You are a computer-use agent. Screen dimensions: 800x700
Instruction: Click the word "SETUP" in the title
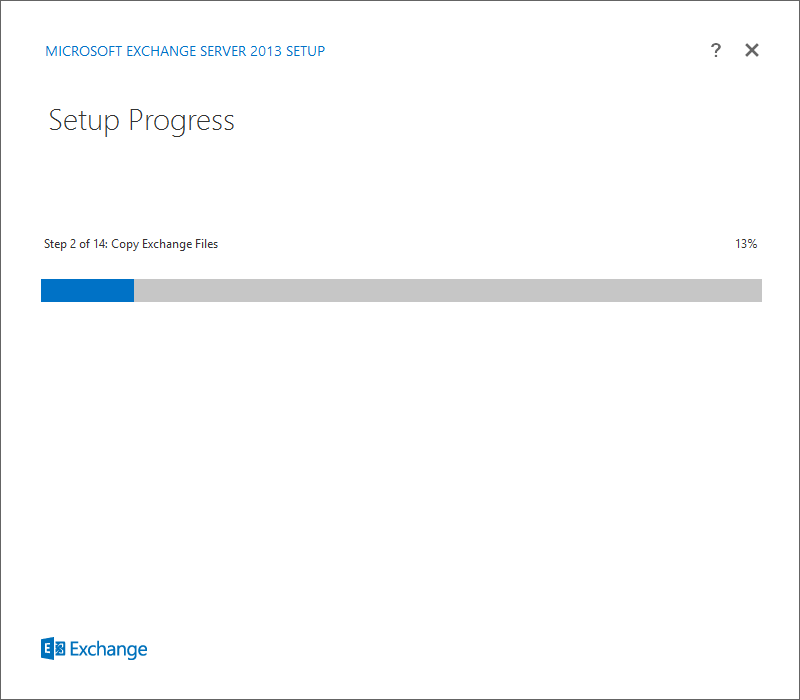(306, 51)
